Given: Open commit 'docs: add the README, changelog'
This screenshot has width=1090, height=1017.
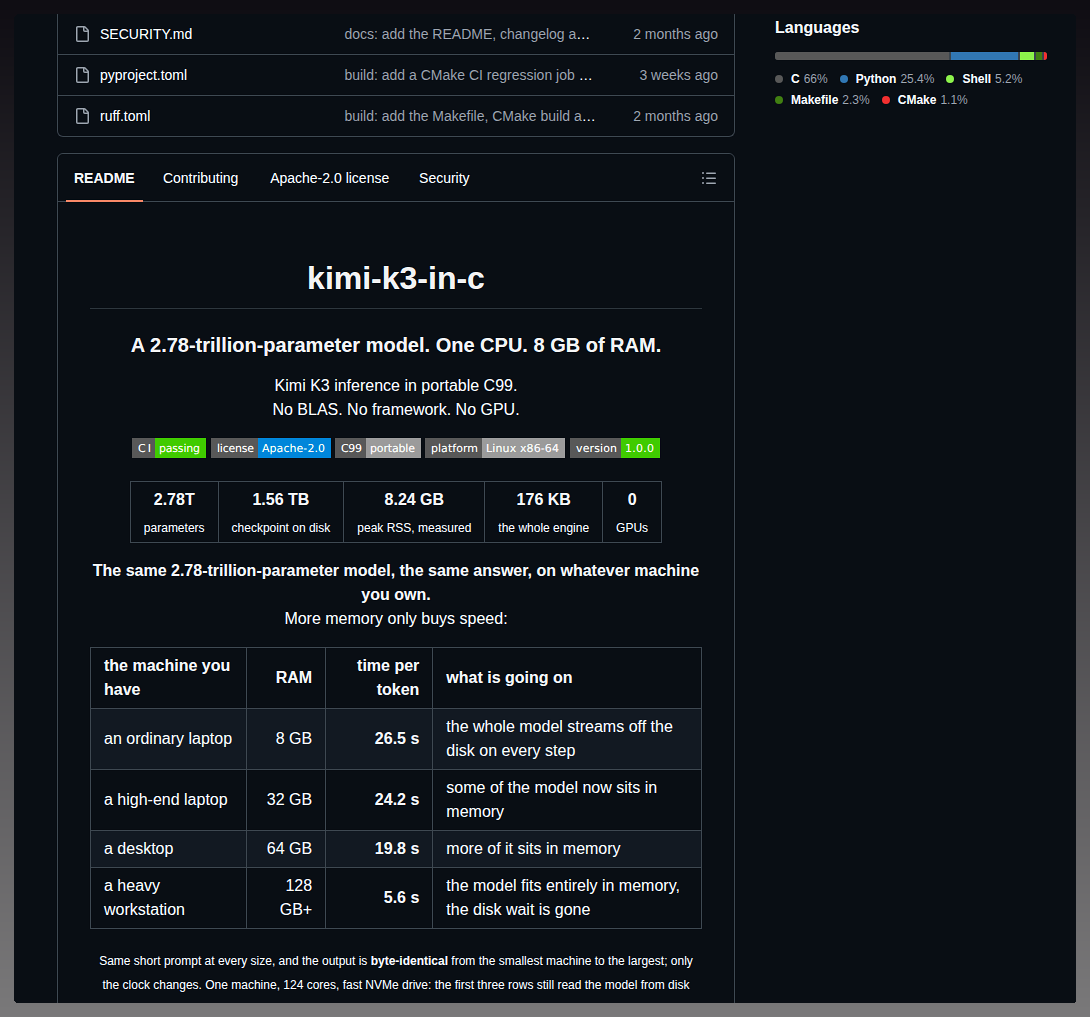Looking at the screenshot, I should [467, 34].
